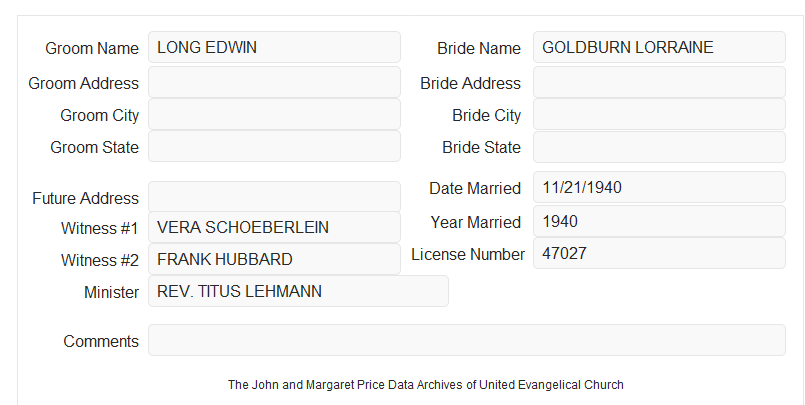Select the Groom City field
Image resolution: width=805 pixels, height=405 pixels.
point(274,114)
